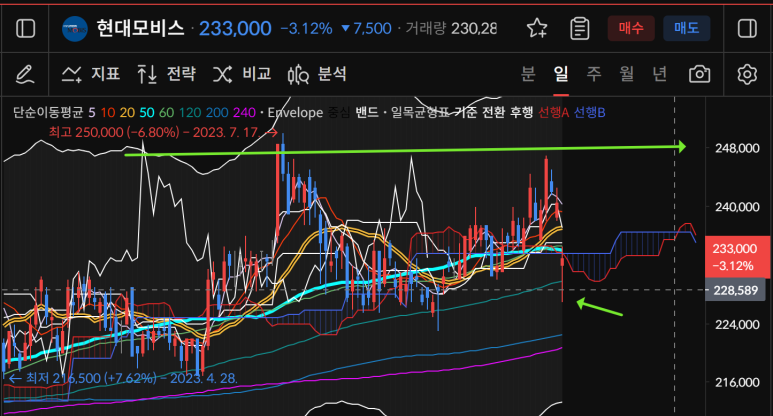Click the 매도 sell button
Viewport: 773px width, 416px height.
pyautogui.click(x=687, y=28)
